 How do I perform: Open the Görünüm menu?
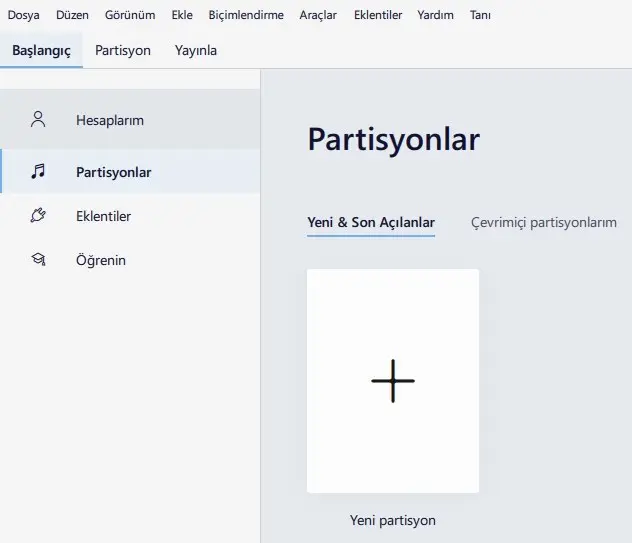[x=130, y=15]
